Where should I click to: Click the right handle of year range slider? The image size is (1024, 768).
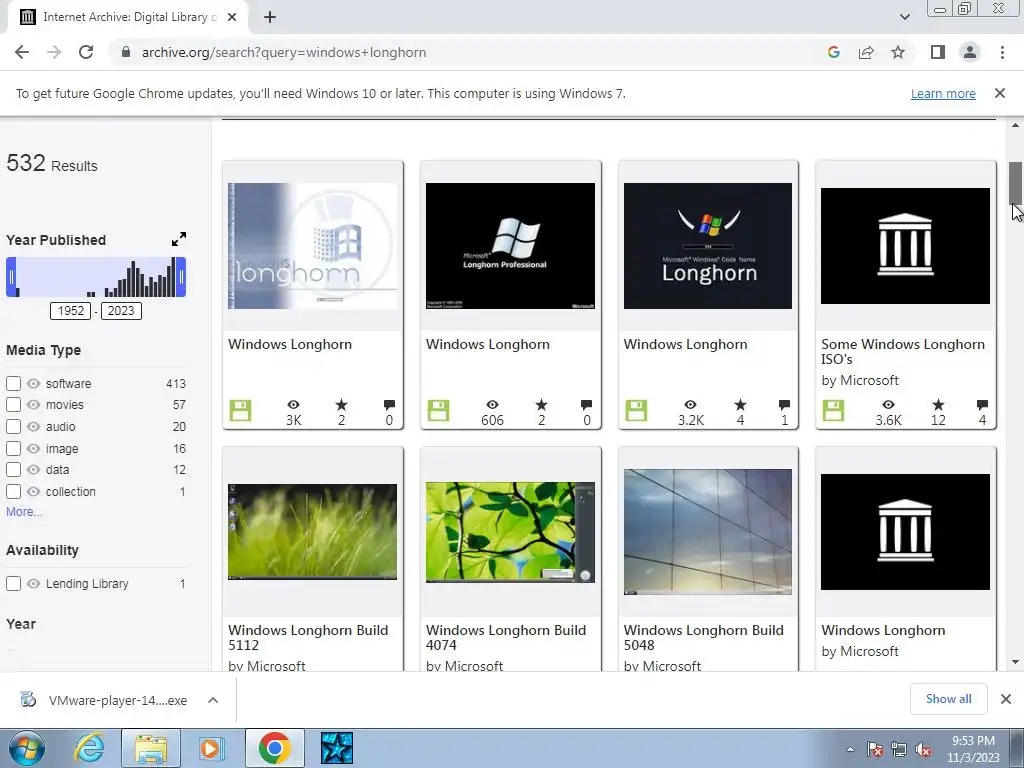[182, 277]
